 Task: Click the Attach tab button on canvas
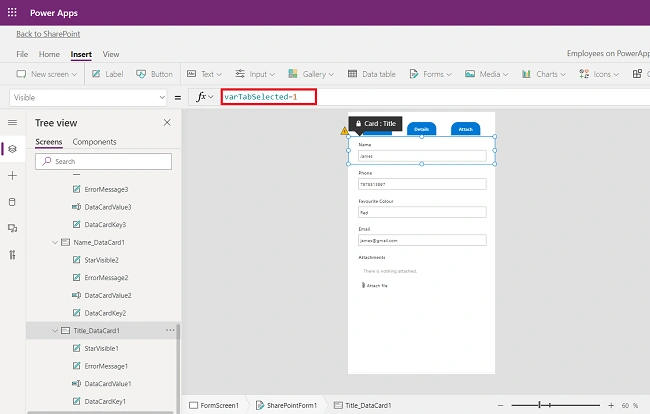pos(466,129)
